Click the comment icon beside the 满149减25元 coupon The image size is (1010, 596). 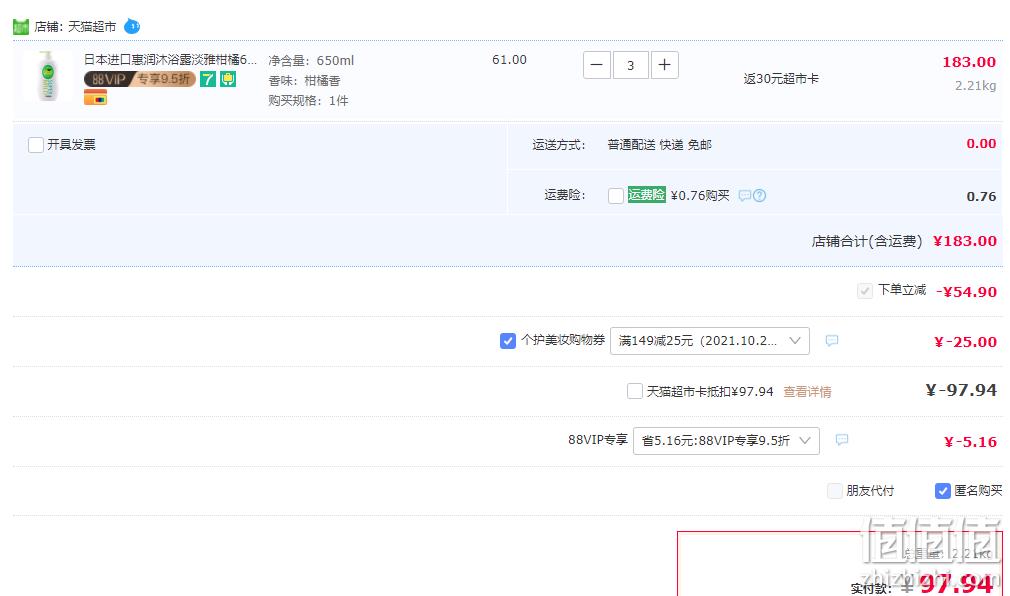coord(832,340)
